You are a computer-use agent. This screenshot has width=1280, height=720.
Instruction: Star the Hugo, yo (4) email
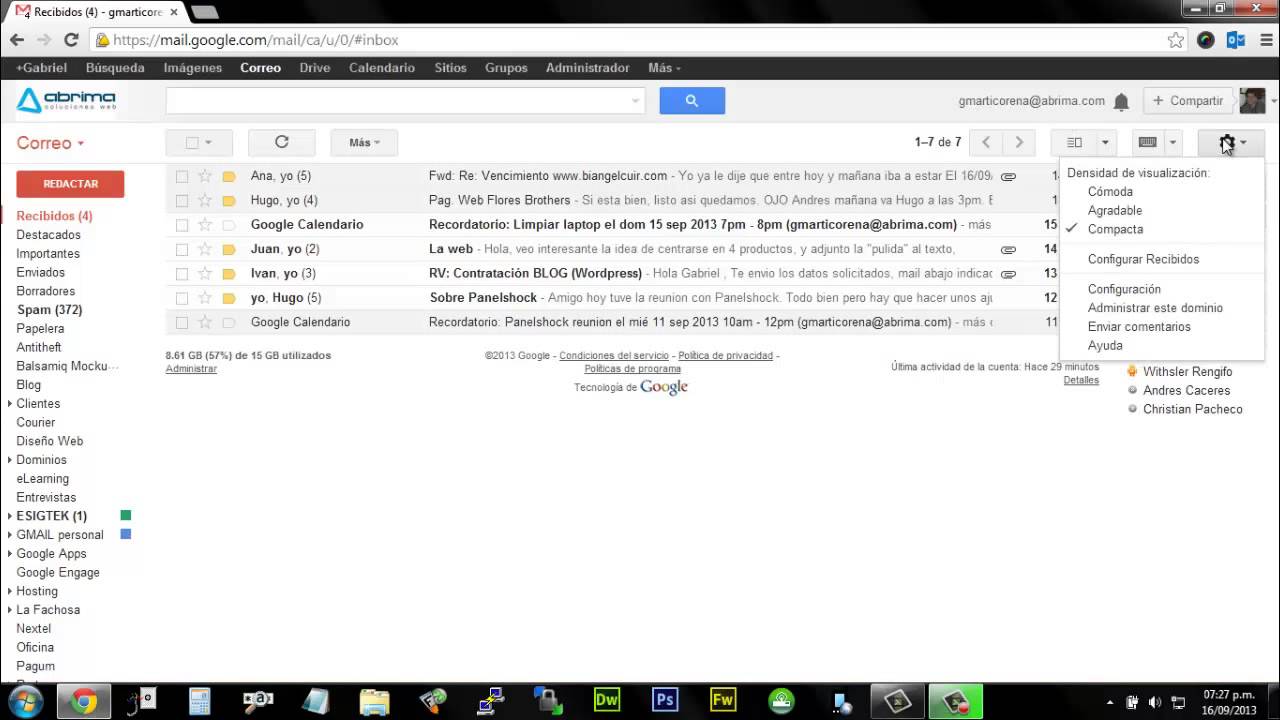[205, 200]
